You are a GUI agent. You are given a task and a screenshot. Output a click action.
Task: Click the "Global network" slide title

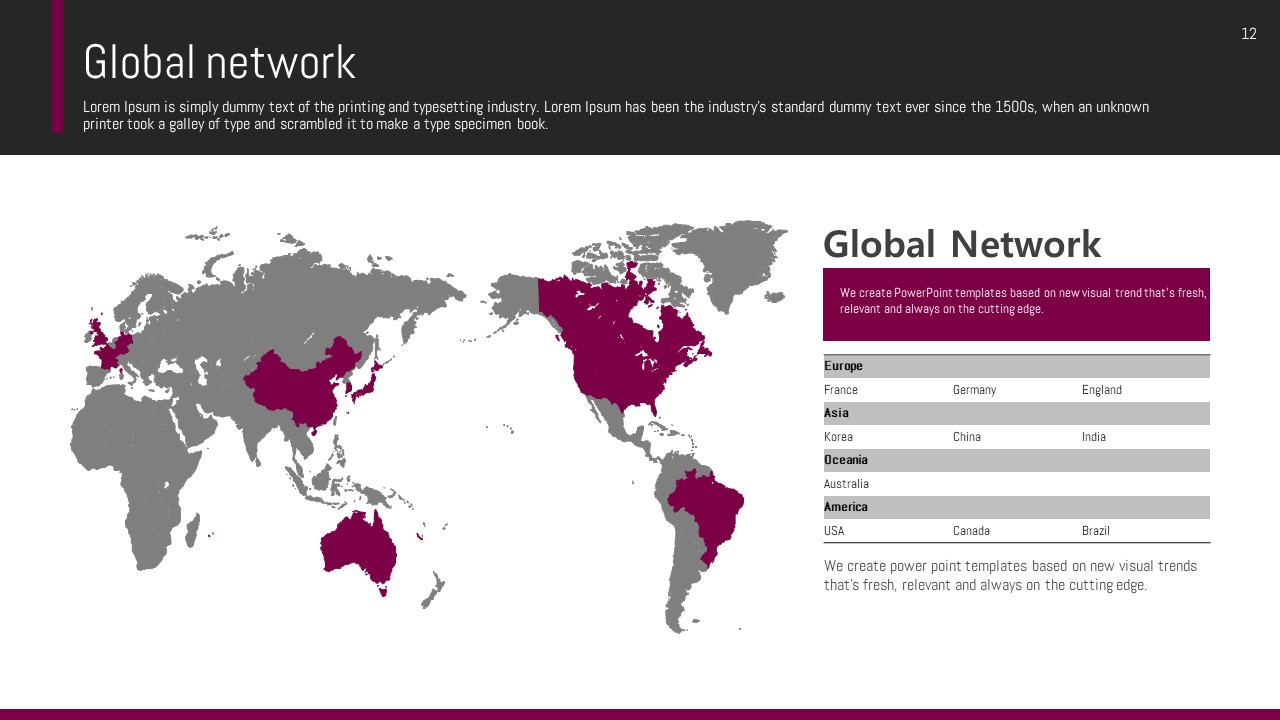219,63
